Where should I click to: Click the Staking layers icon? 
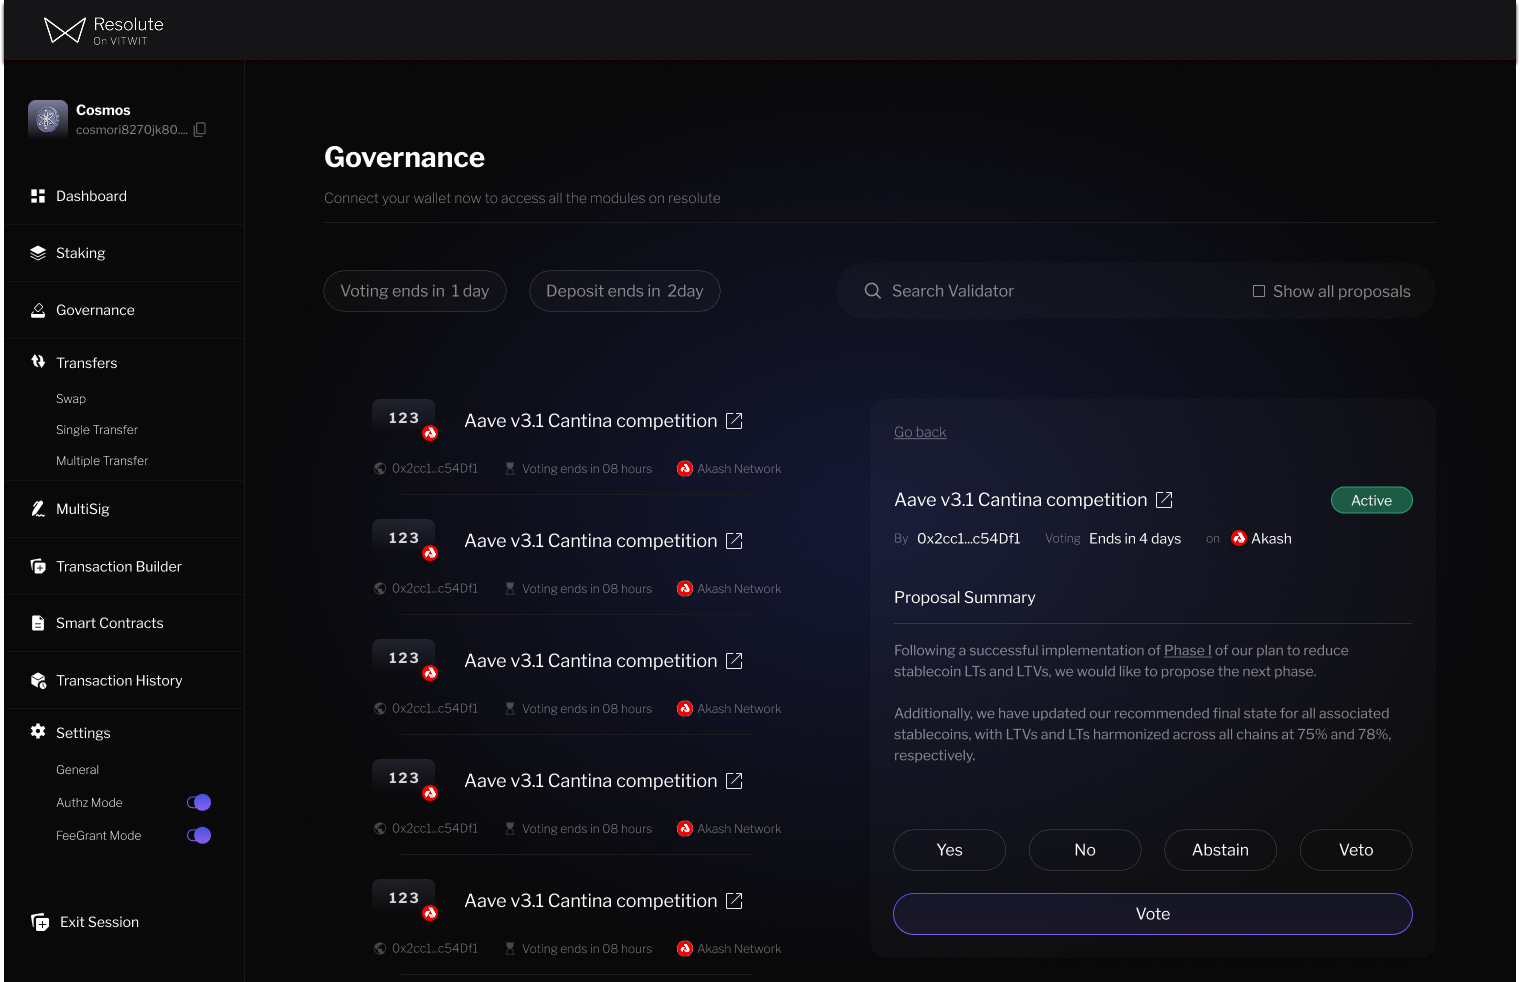click(x=38, y=253)
